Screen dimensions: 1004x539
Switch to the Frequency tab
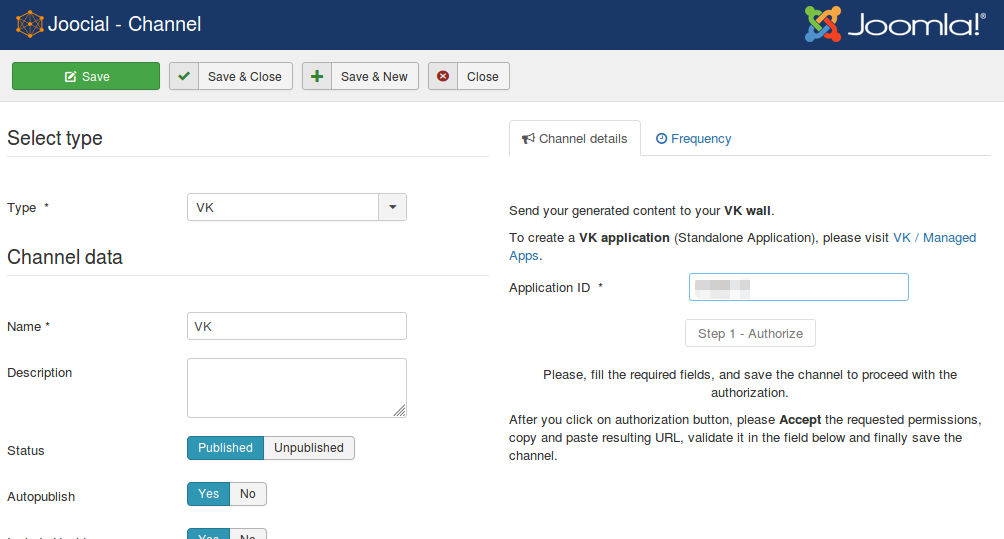[693, 138]
